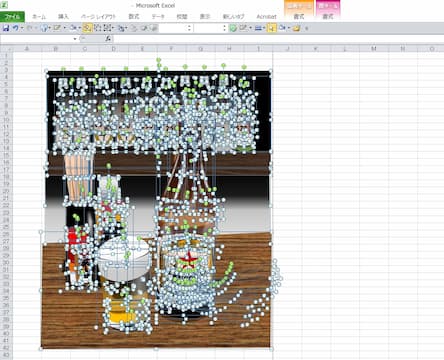Screen dimensions: 444x360
Task: Expand the Name Box dropdown arrow
Action: pos(75,39)
